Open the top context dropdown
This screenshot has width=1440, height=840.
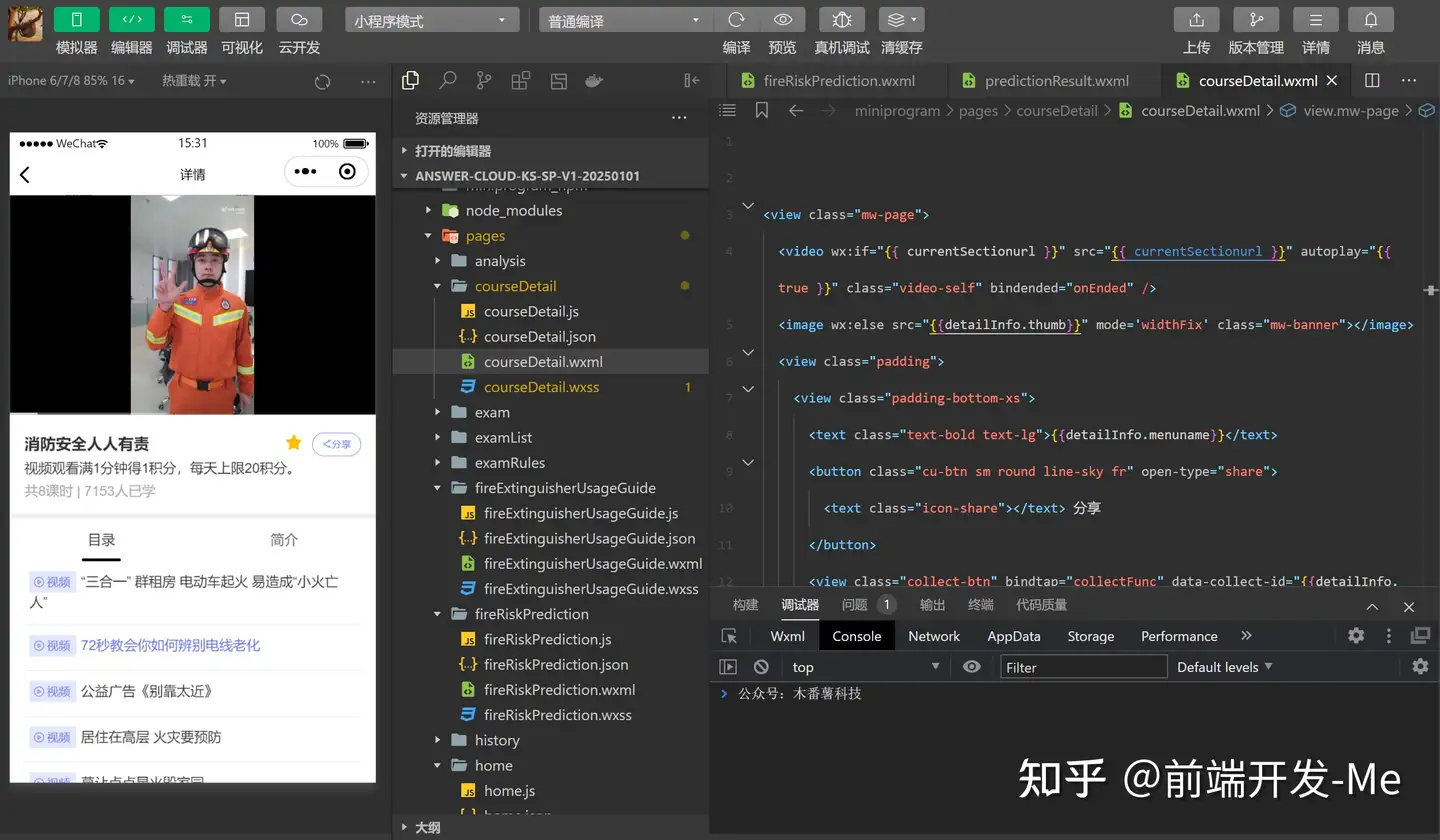(x=866, y=667)
